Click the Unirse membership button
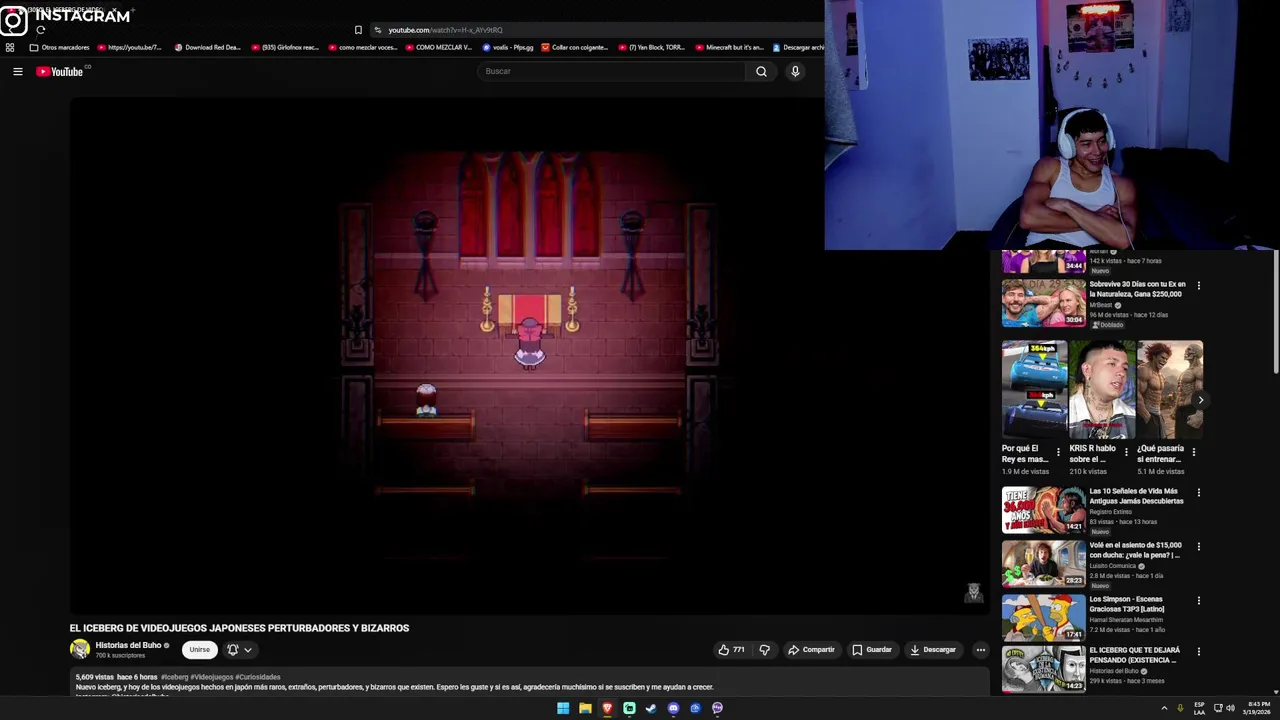 (x=200, y=650)
